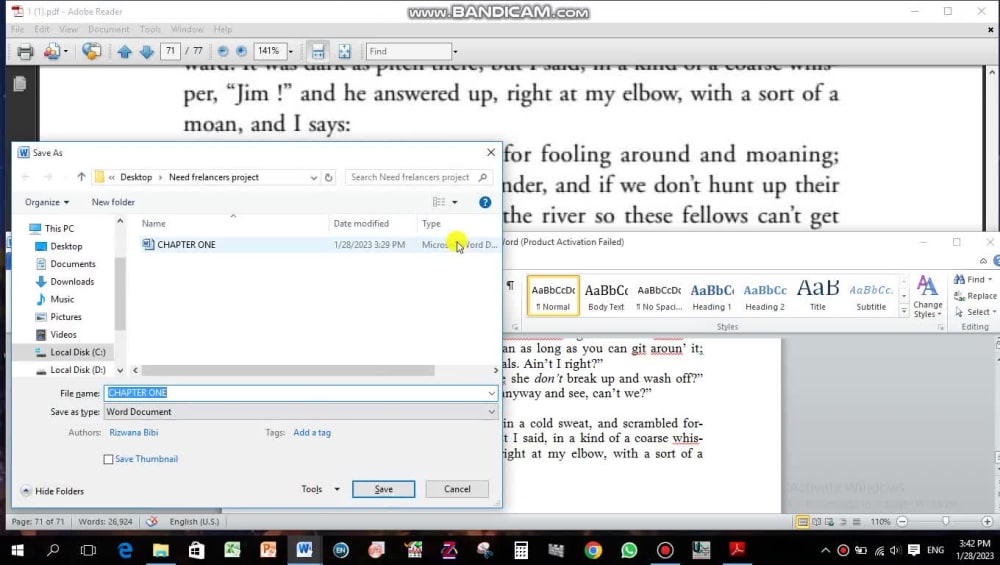
Task: Click the Rizwana Bibi author link
Action: click(x=133, y=432)
